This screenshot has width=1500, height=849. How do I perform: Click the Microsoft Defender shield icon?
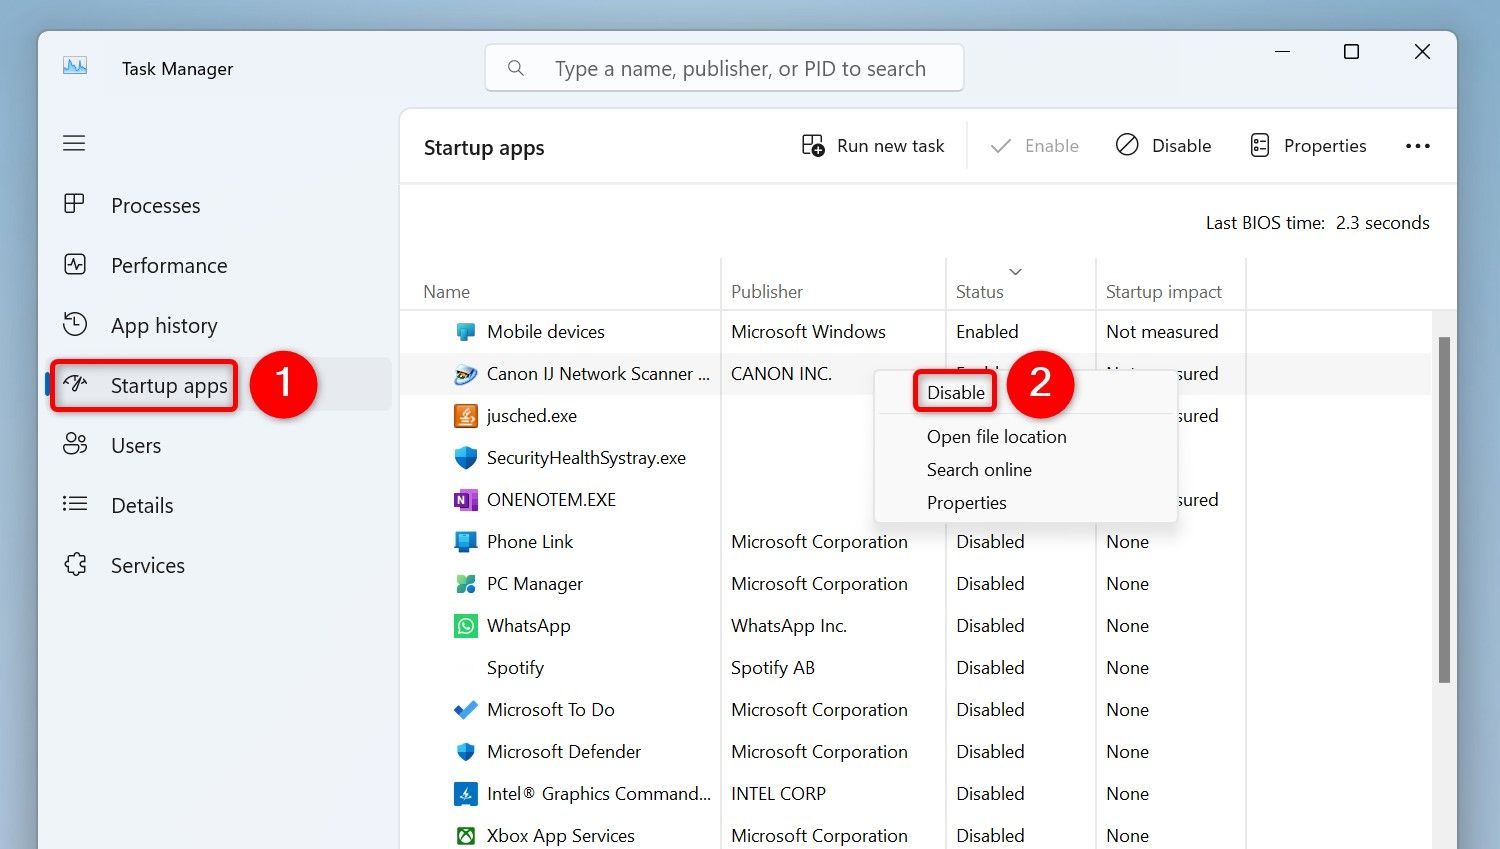click(466, 752)
